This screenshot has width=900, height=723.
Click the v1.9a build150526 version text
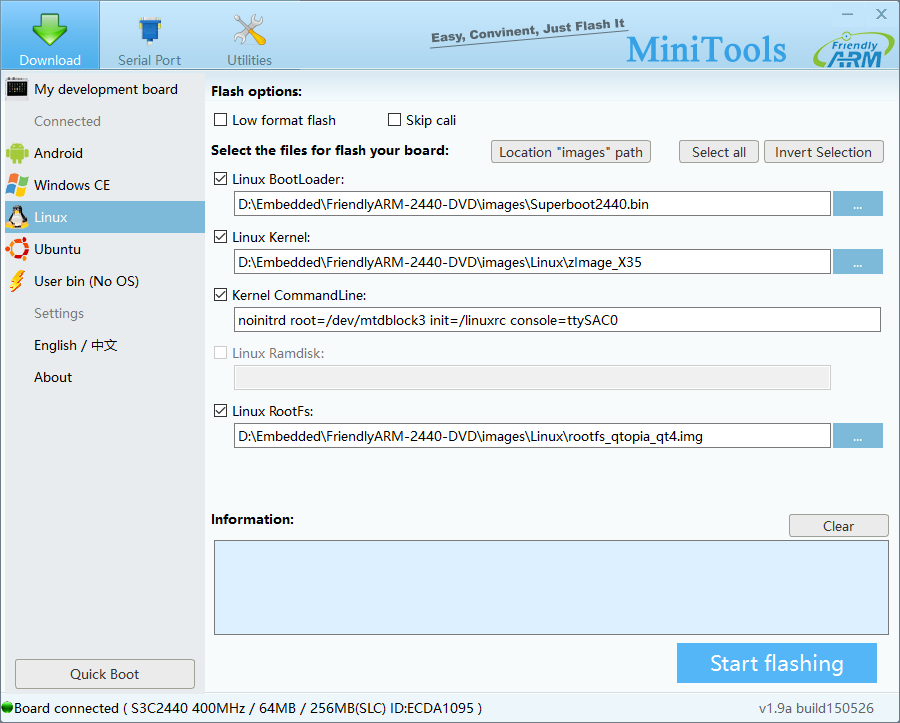(816, 708)
